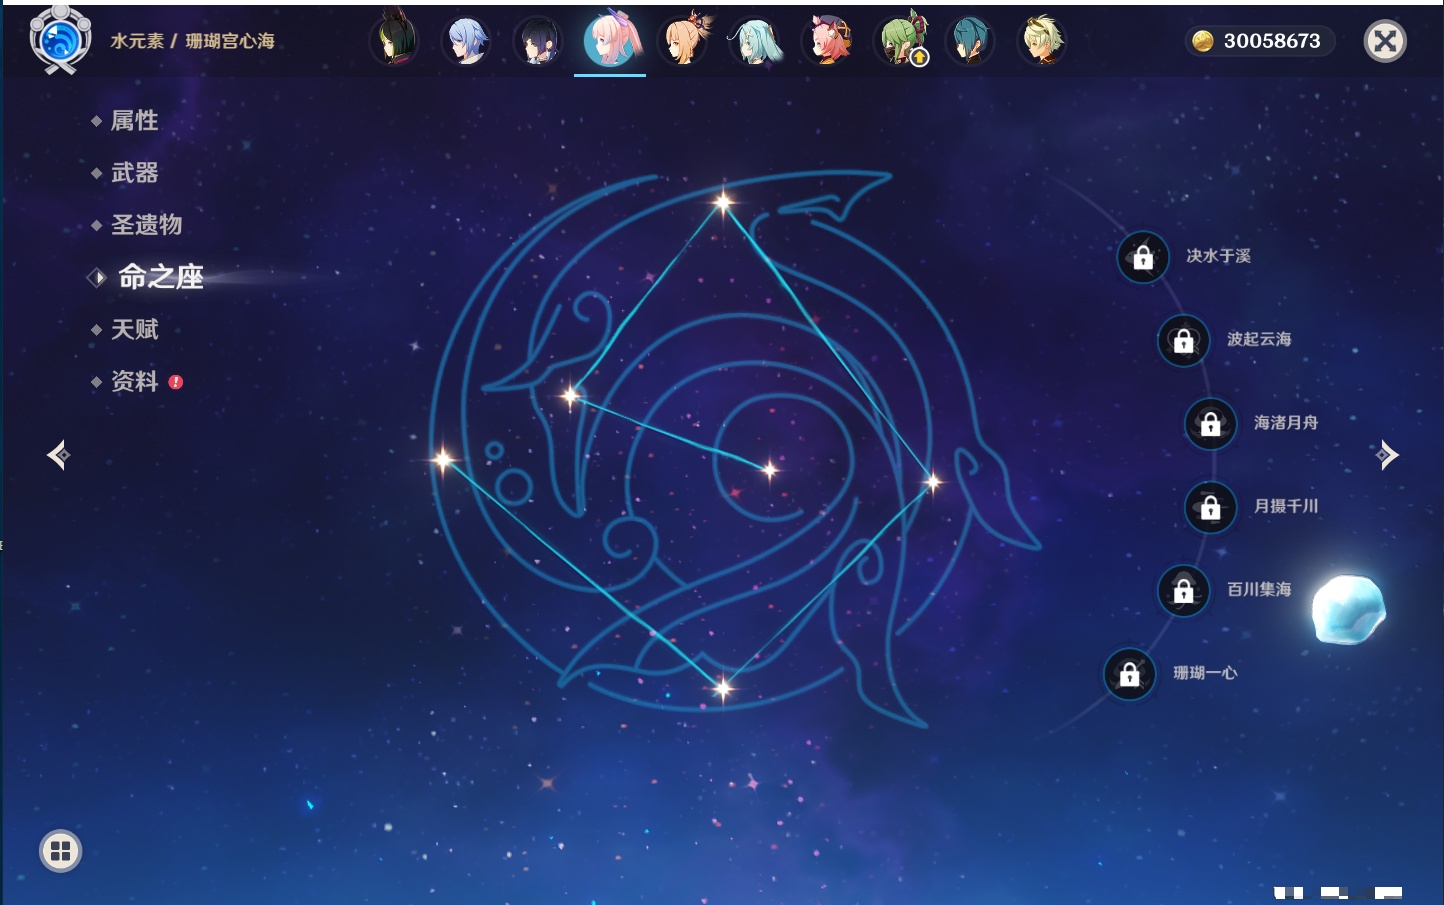Open constellation label 波起云海
This screenshot has width=1444, height=905.
click(x=1259, y=339)
